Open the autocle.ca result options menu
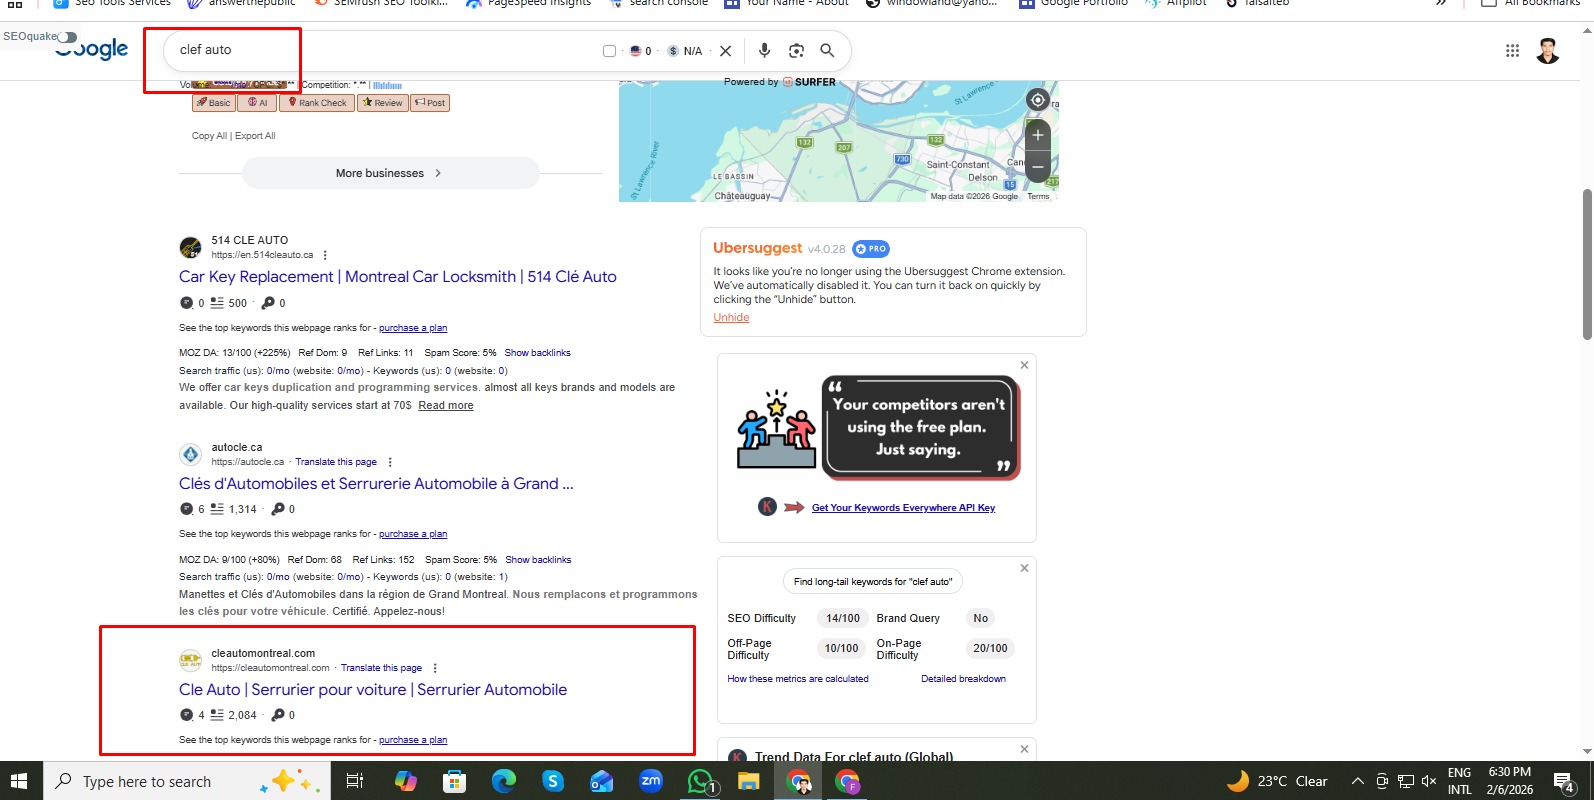The height and width of the screenshot is (800, 1594). point(390,462)
